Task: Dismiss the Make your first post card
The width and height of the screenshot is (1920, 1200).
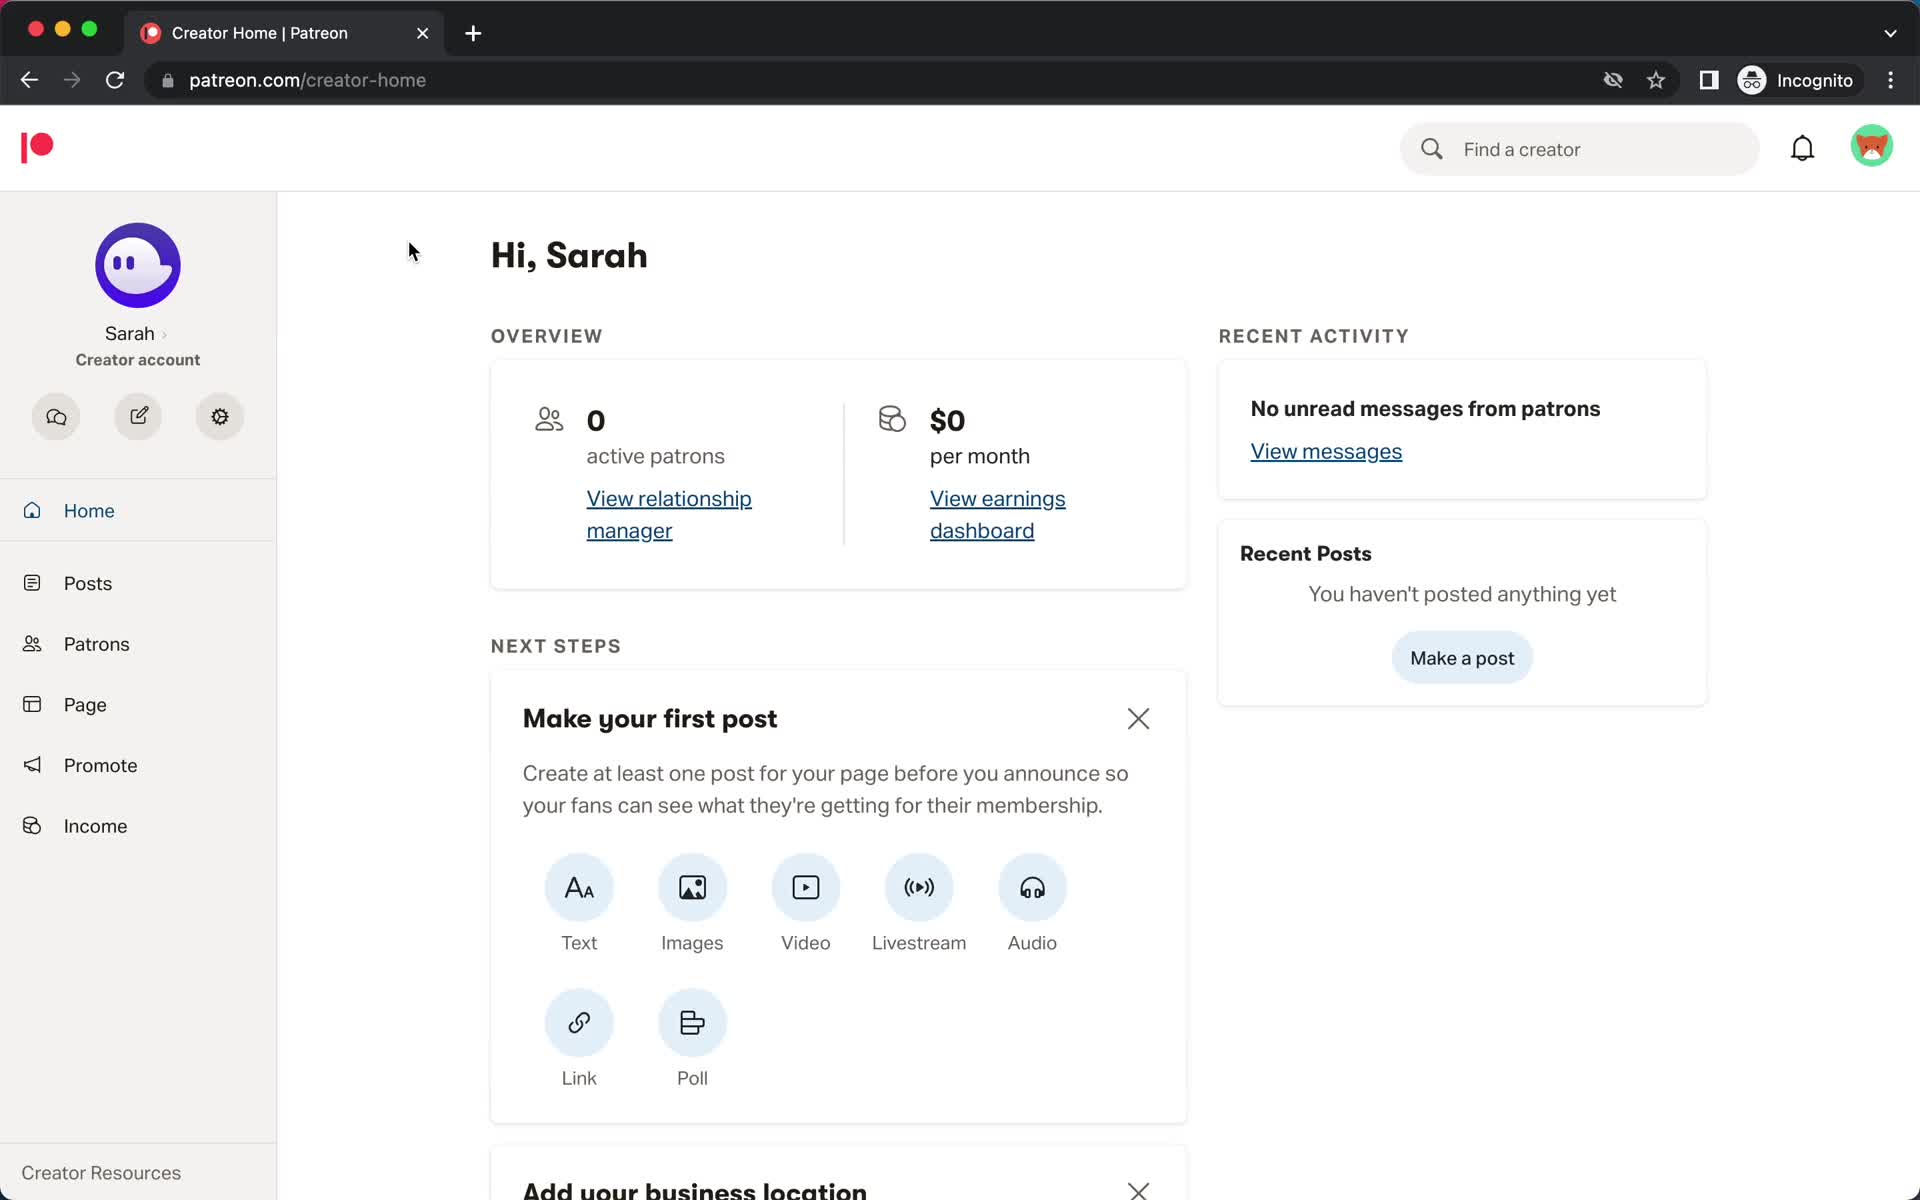Action: 1139,719
